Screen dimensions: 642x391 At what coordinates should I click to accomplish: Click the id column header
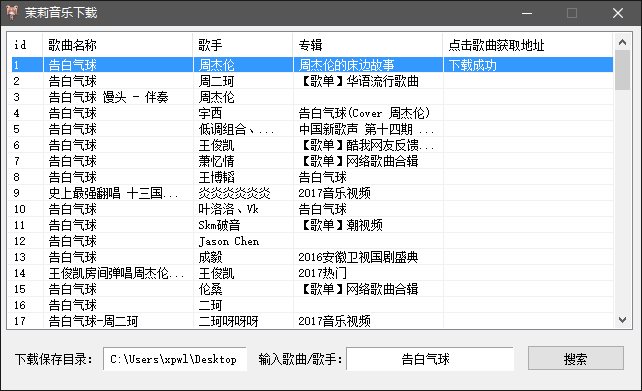coord(20,45)
